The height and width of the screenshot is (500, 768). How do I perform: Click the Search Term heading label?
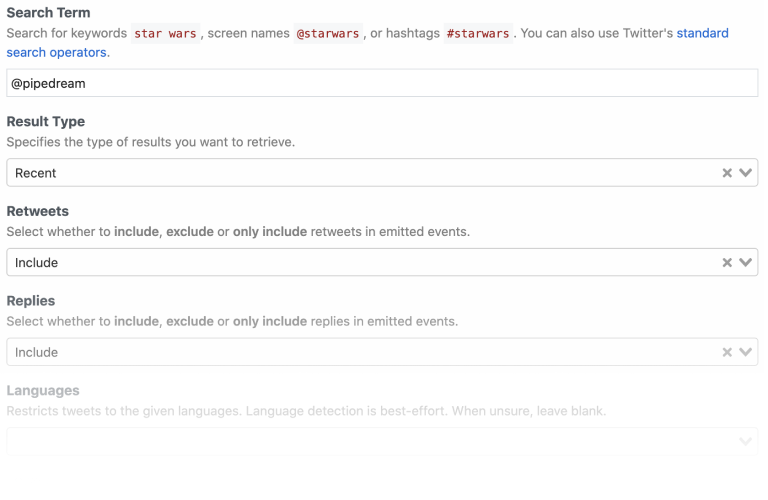(x=48, y=13)
